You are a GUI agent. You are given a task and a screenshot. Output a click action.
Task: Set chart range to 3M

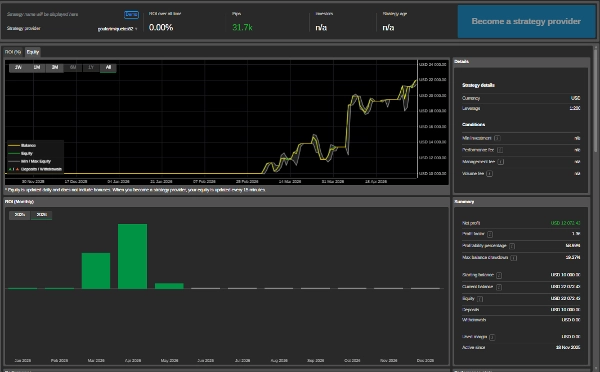coord(55,67)
